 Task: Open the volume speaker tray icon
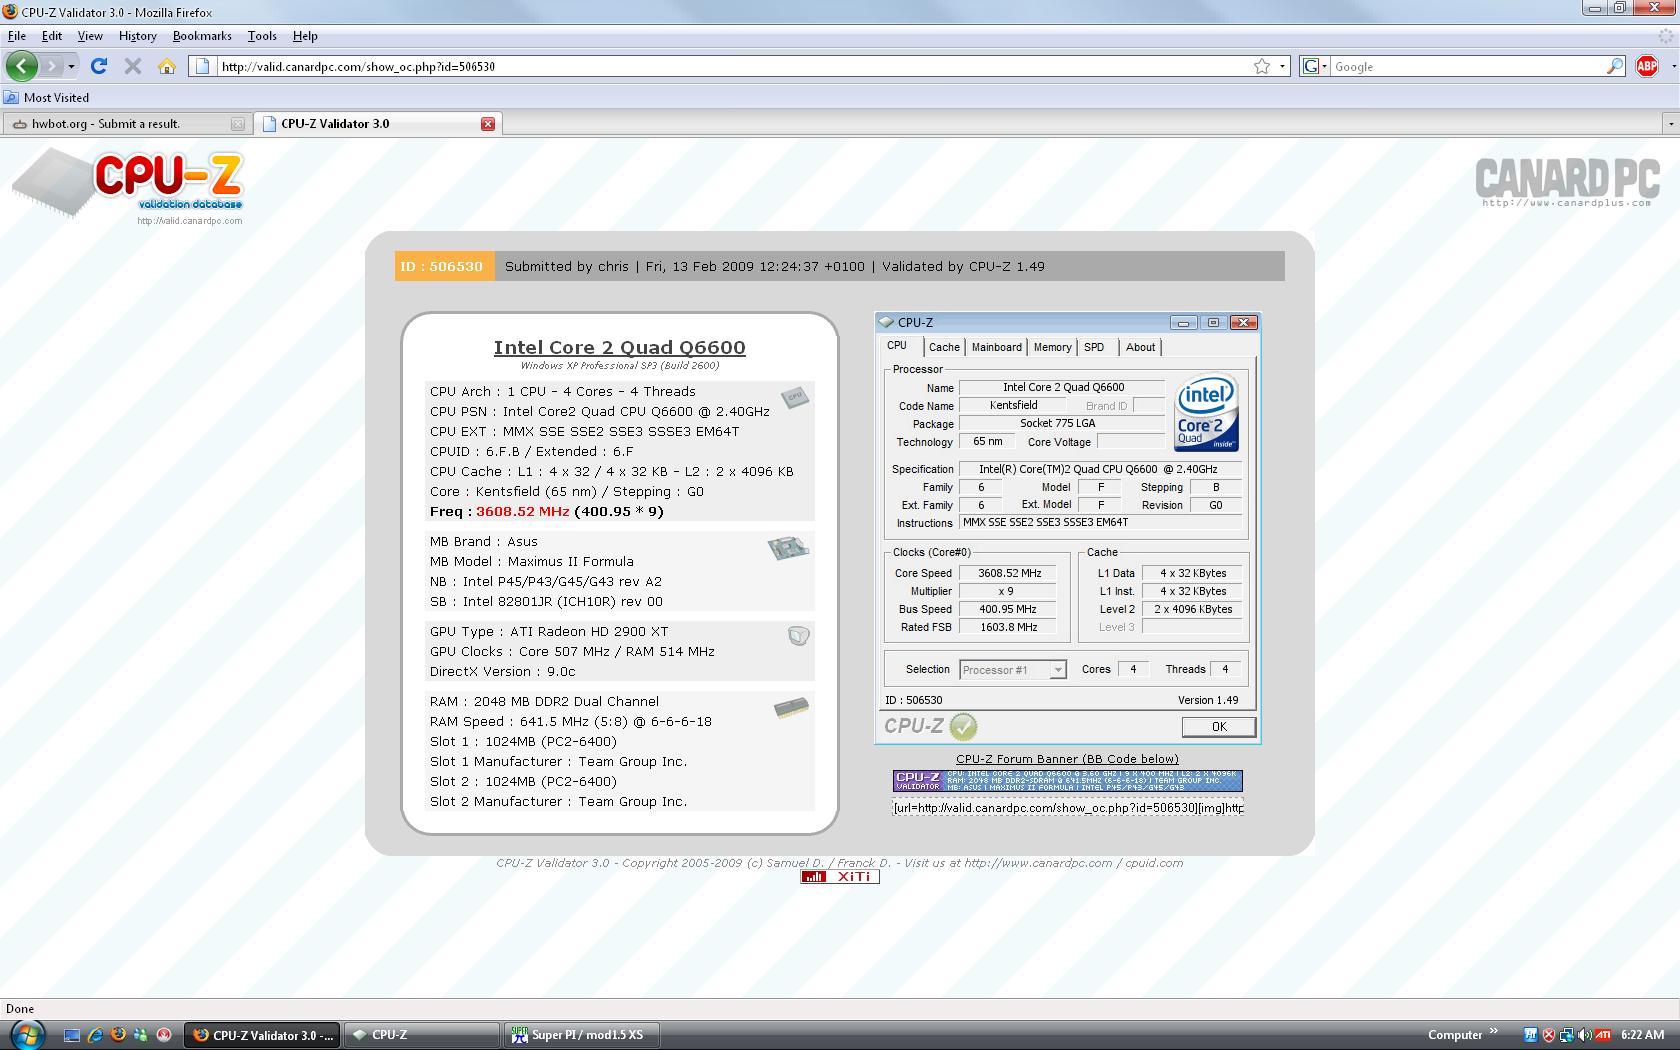pyautogui.click(x=1584, y=1035)
